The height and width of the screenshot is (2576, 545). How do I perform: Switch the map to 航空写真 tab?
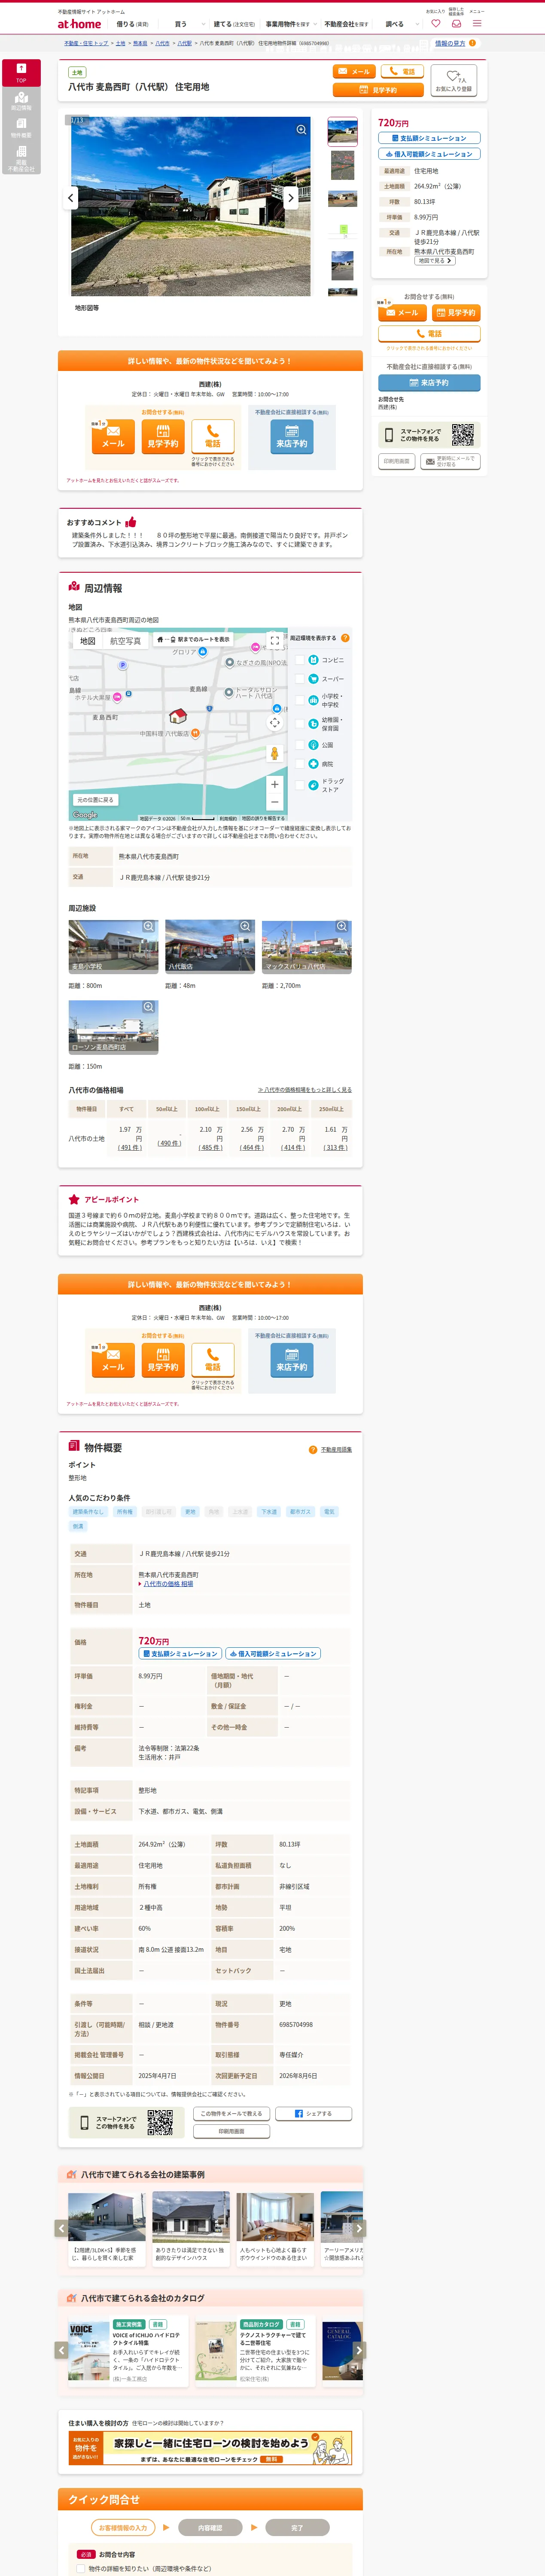(x=125, y=641)
